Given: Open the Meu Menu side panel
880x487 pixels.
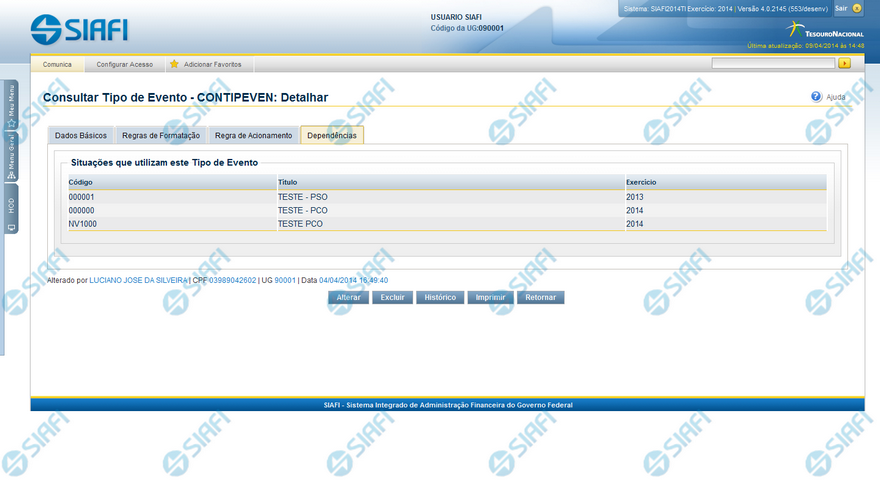Looking at the screenshot, I should [x=11, y=106].
